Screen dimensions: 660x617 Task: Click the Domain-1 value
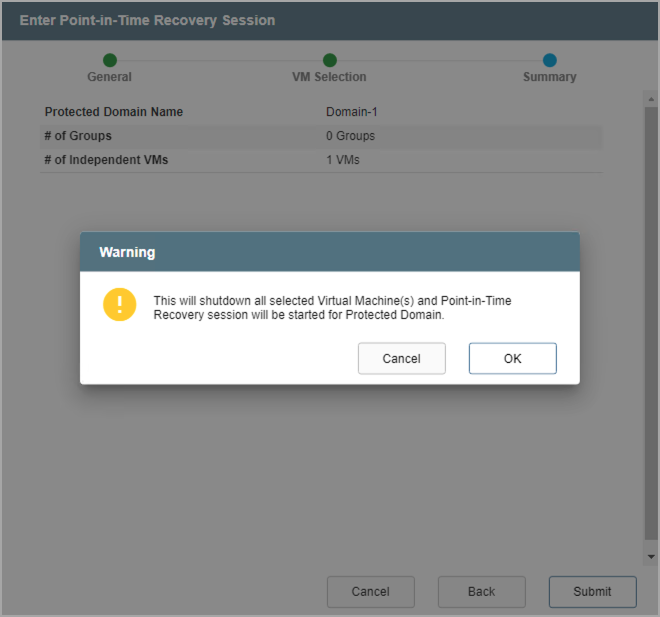click(x=352, y=112)
